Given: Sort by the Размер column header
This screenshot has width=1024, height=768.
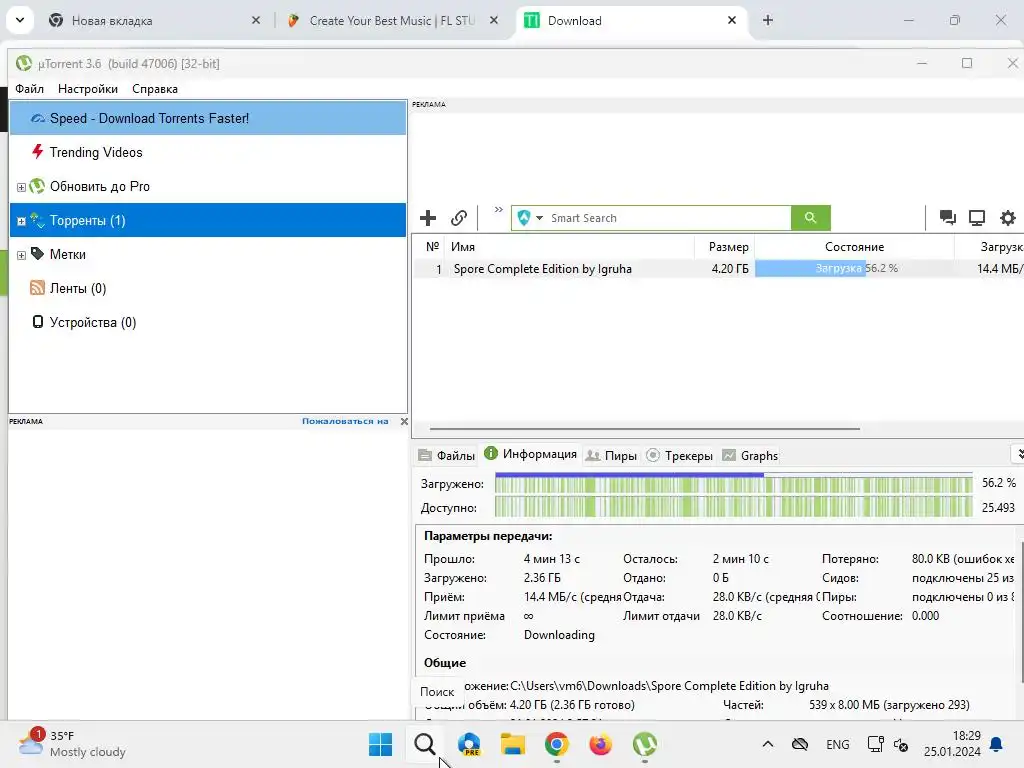Looking at the screenshot, I should click(x=724, y=247).
